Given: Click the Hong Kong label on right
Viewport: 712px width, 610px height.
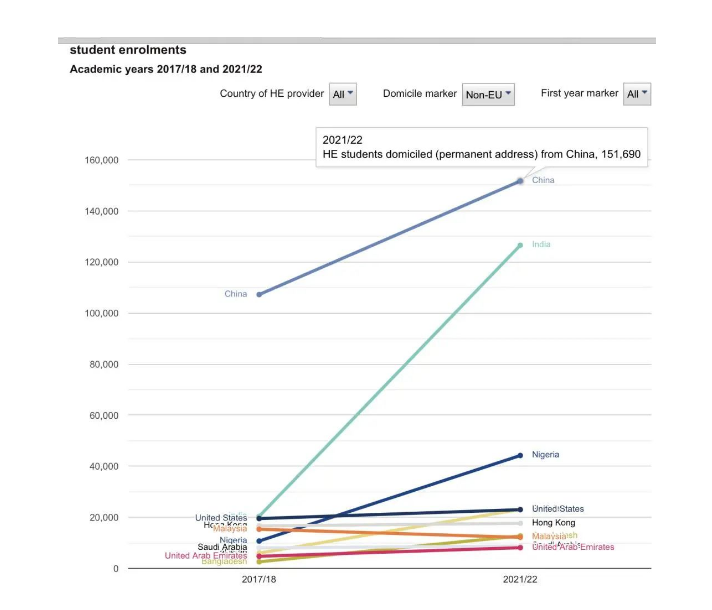Looking at the screenshot, I should pyautogui.click(x=553, y=523).
